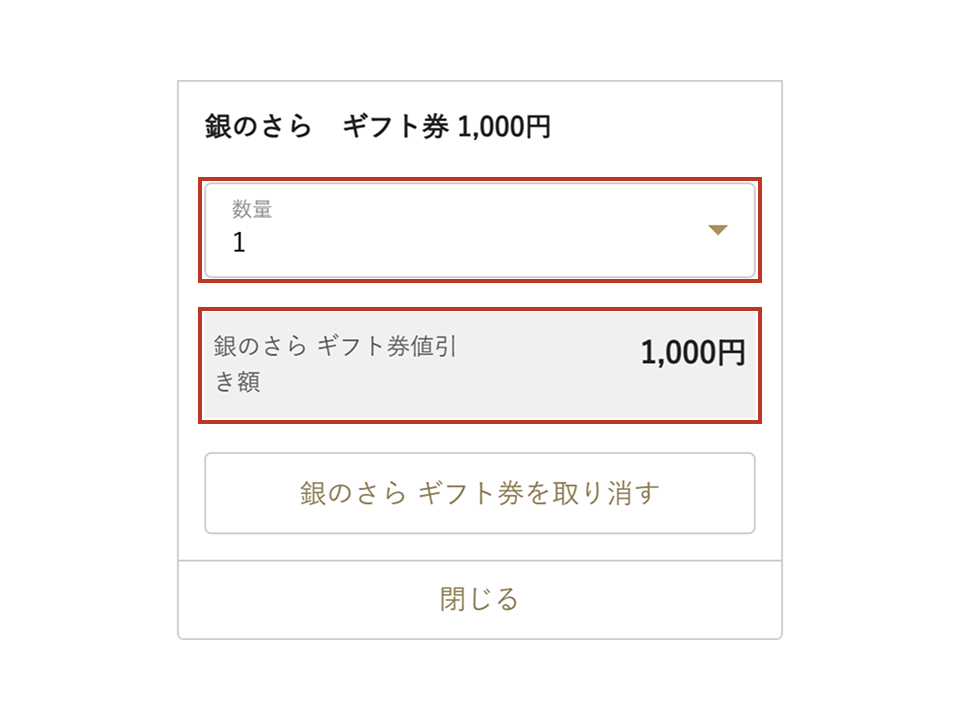
Task: Click the 数量 label text
Action: click(x=252, y=209)
